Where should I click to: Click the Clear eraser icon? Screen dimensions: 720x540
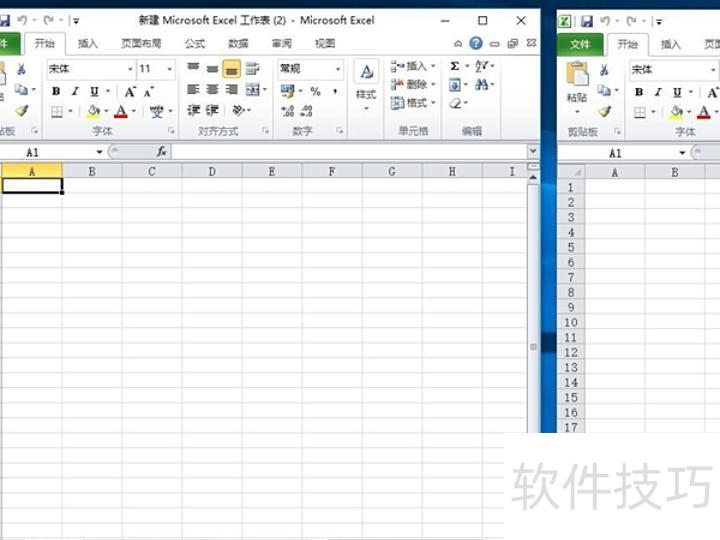click(x=455, y=103)
